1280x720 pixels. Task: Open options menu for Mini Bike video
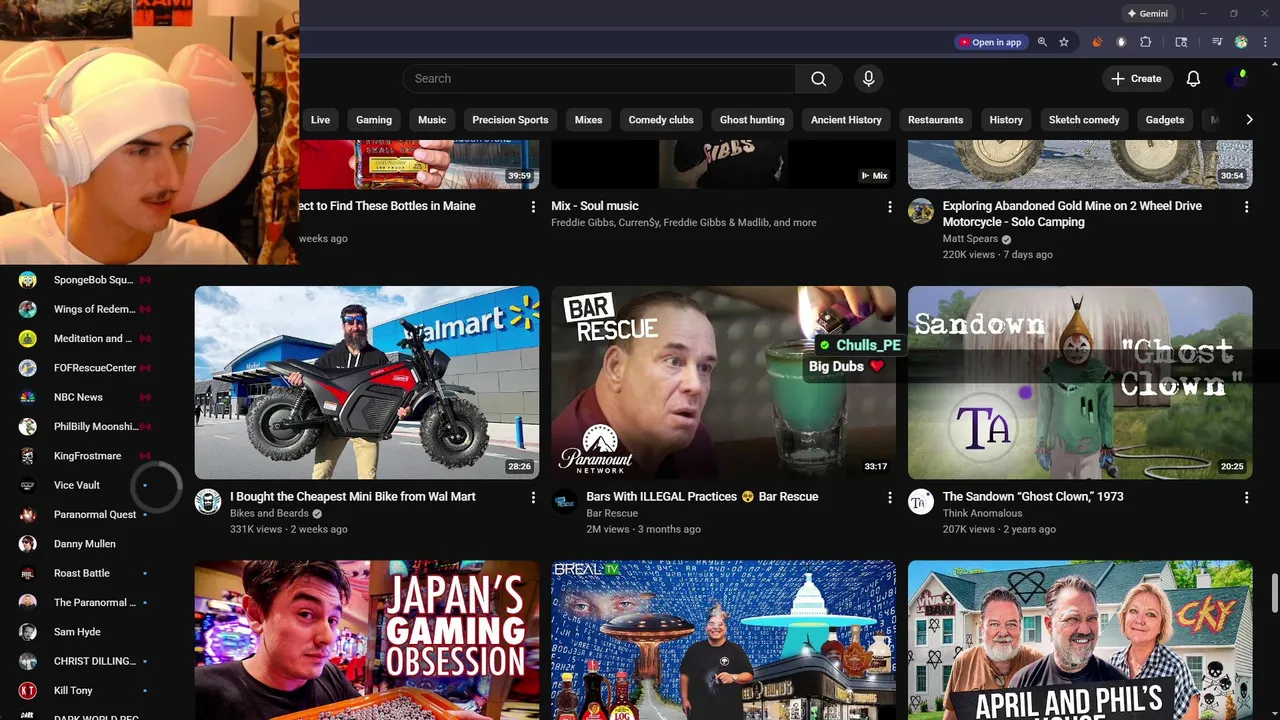(533, 497)
